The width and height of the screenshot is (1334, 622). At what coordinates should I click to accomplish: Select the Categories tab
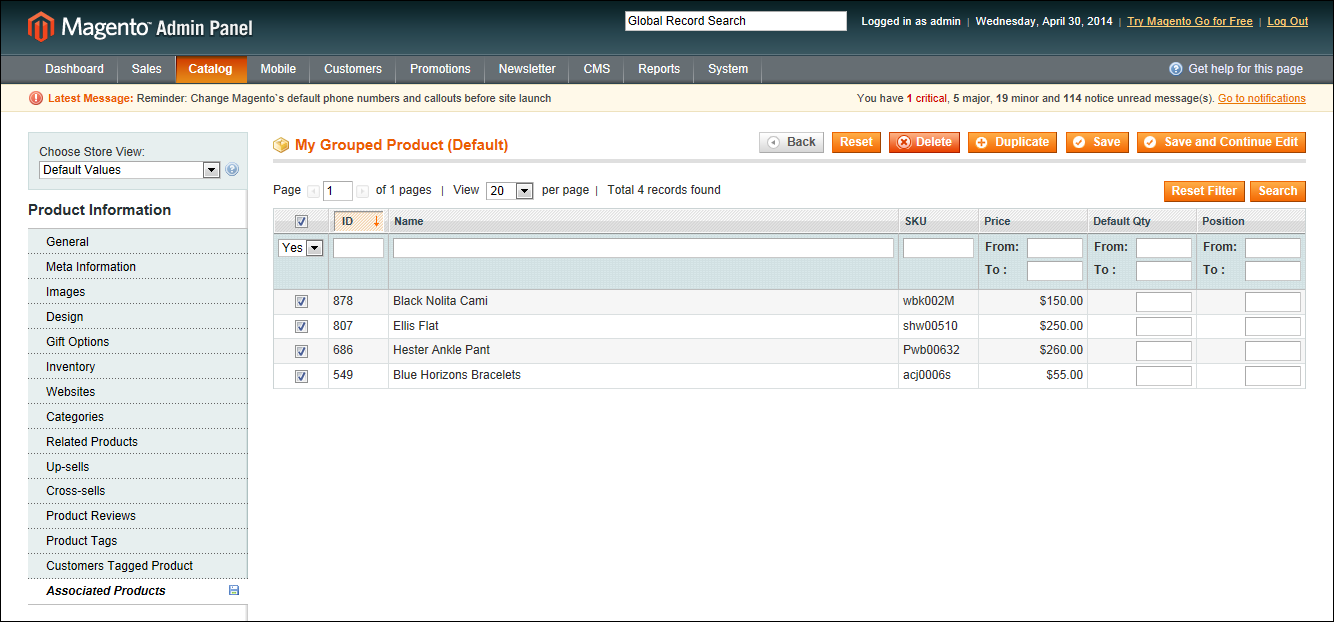click(138, 417)
